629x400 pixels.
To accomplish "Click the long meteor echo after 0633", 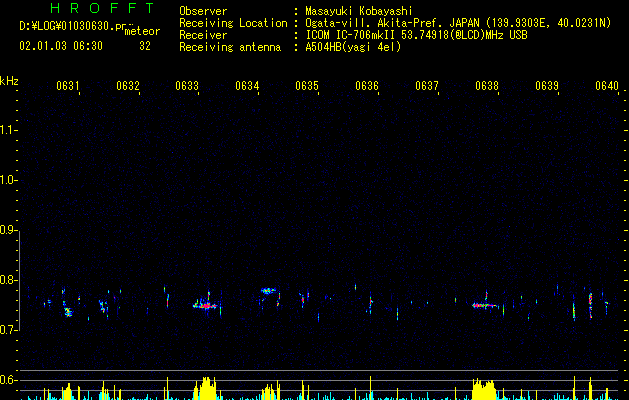I will (x=205, y=306).
